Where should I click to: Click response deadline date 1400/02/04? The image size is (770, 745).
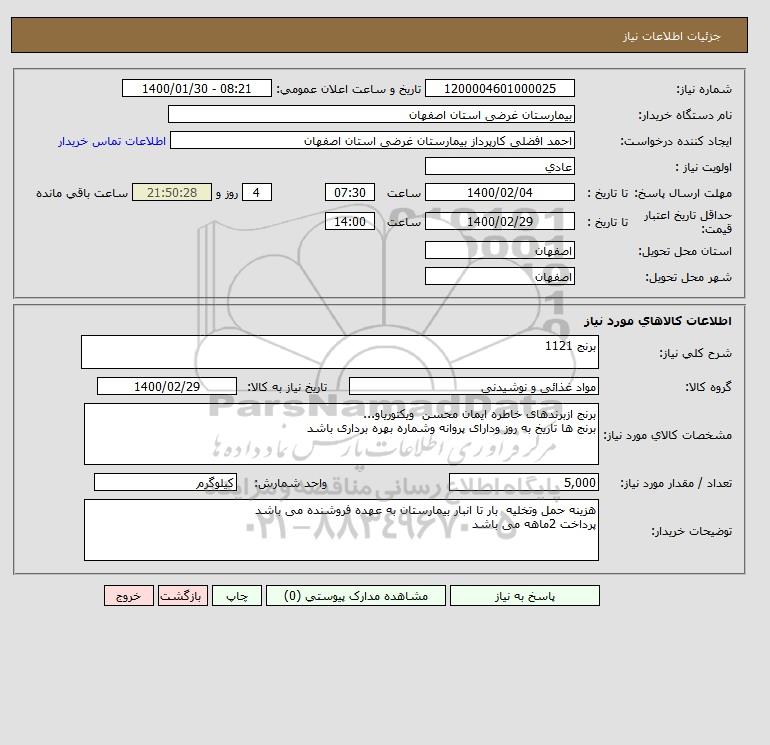point(499,193)
